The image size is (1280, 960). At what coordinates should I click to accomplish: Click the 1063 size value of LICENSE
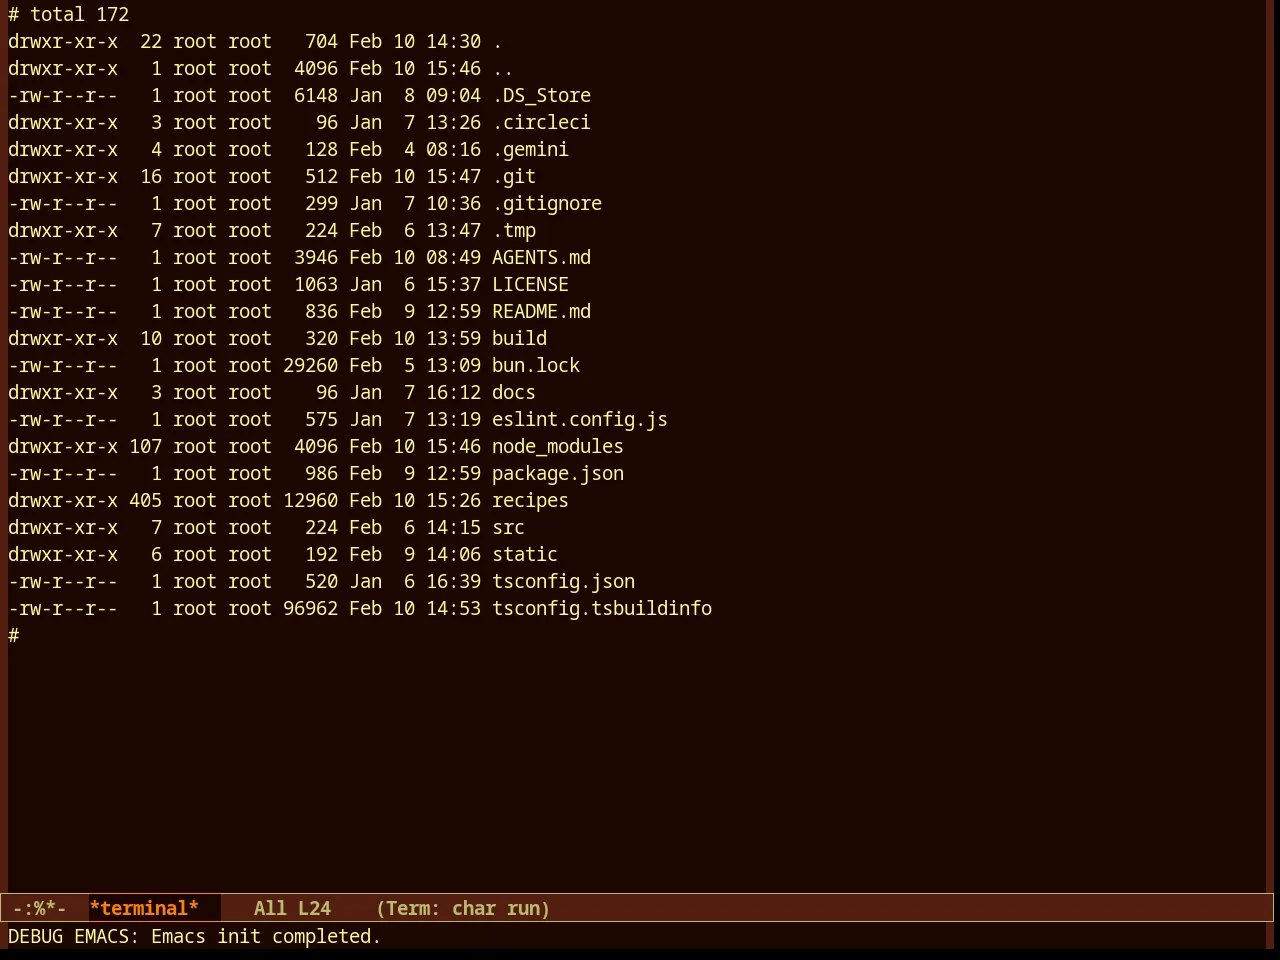point(316,285)
